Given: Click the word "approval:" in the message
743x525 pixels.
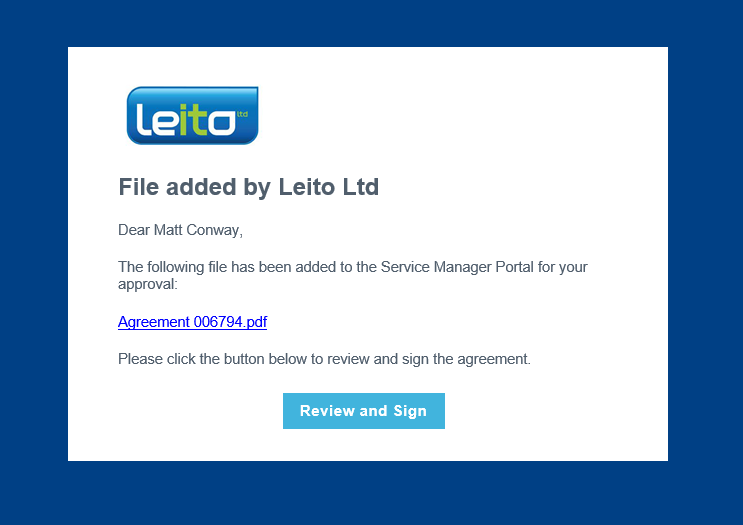Looking at the screenshot, I should (147, 284).
